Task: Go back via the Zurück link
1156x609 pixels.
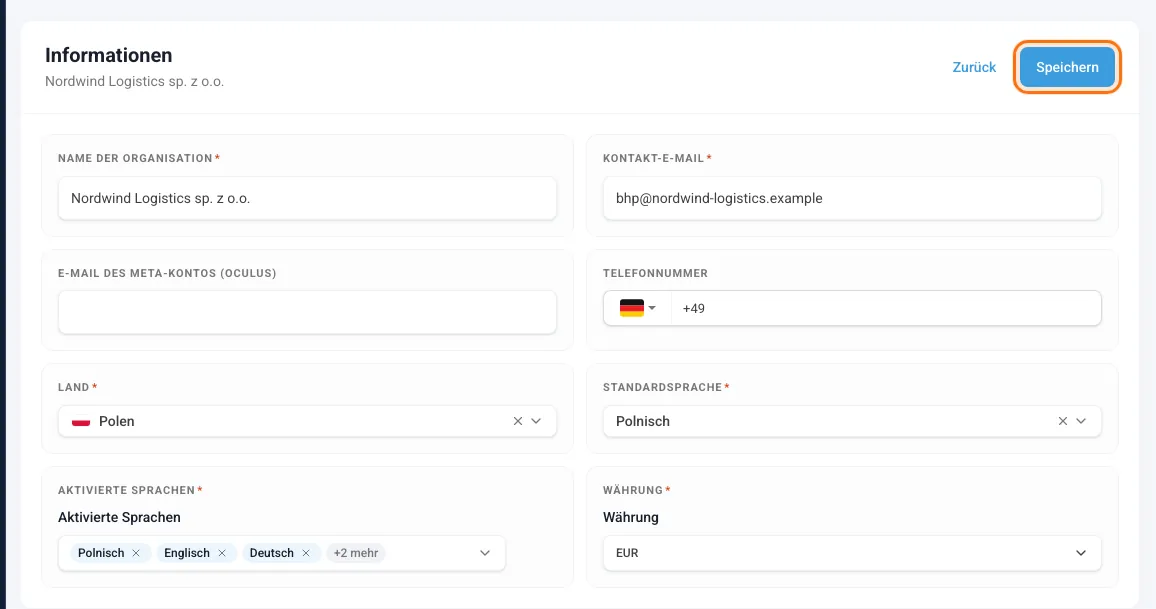Action: [974, 67]
